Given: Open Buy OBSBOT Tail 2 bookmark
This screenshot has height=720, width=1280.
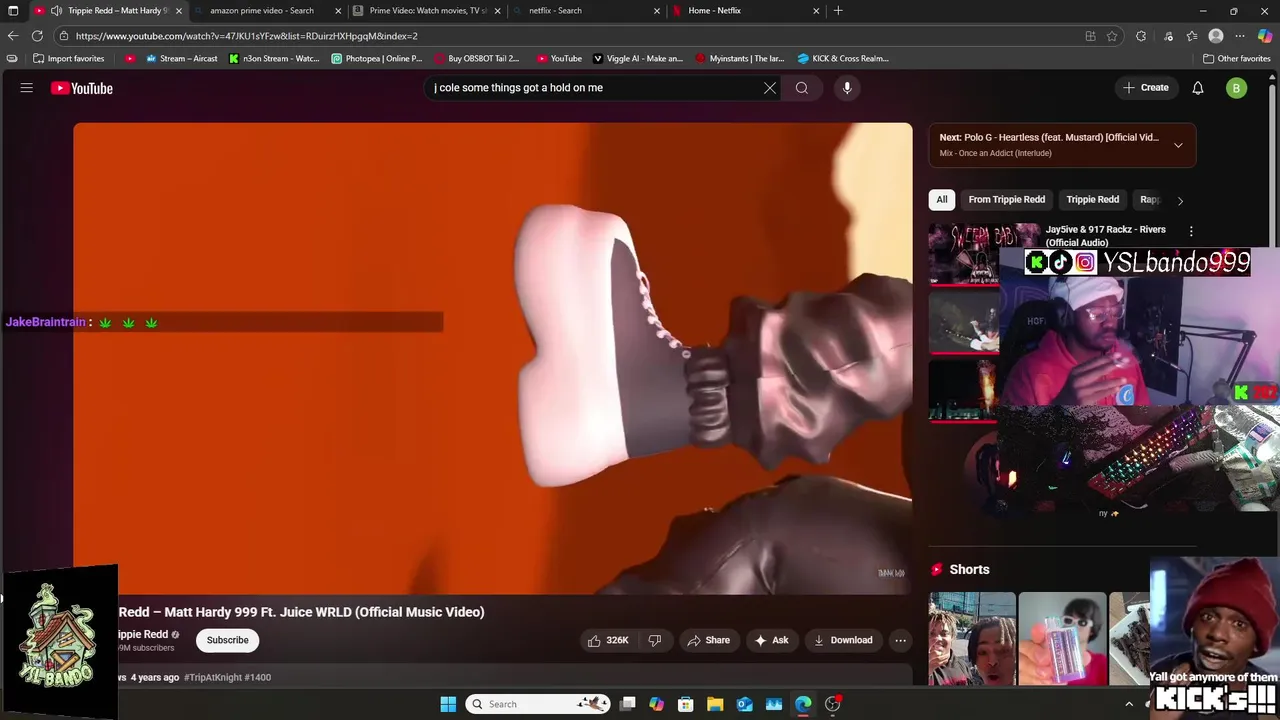Looking at the screenshot, I should pyautogui.click(x=476, y=58).
